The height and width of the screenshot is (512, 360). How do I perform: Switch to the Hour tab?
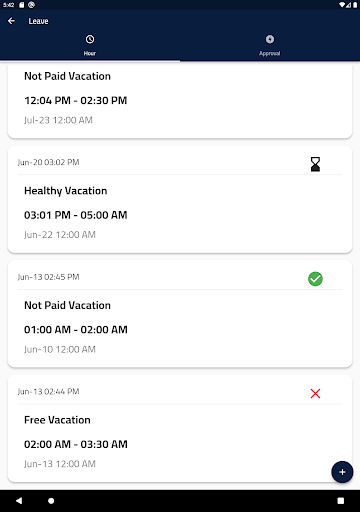(90, 45)
